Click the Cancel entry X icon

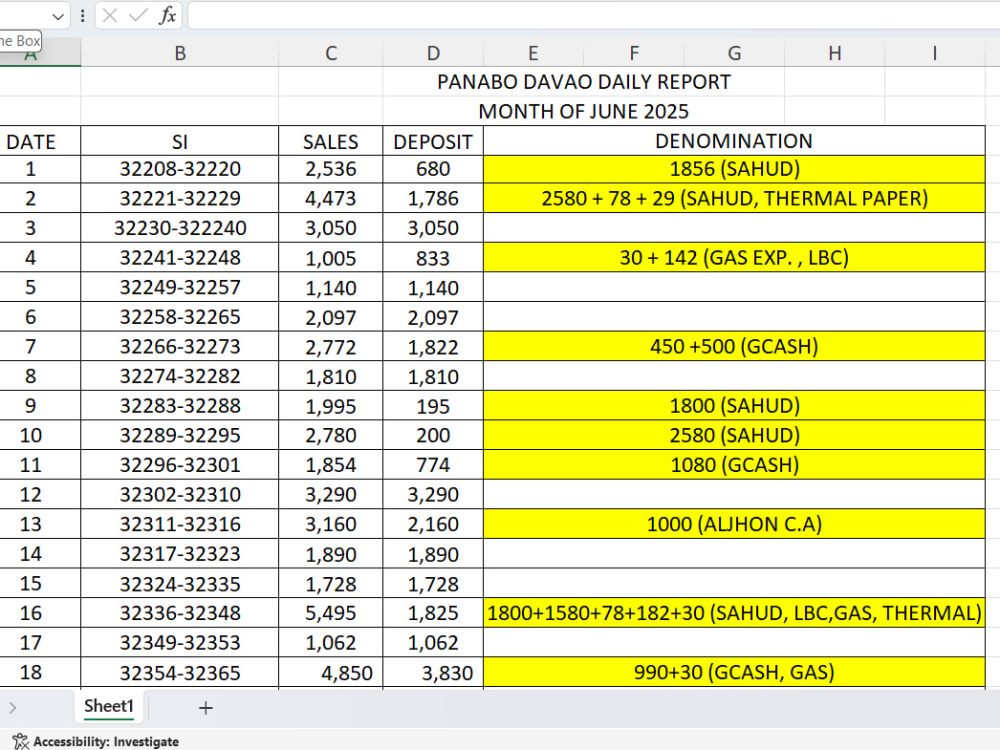[x=110, y=15]
